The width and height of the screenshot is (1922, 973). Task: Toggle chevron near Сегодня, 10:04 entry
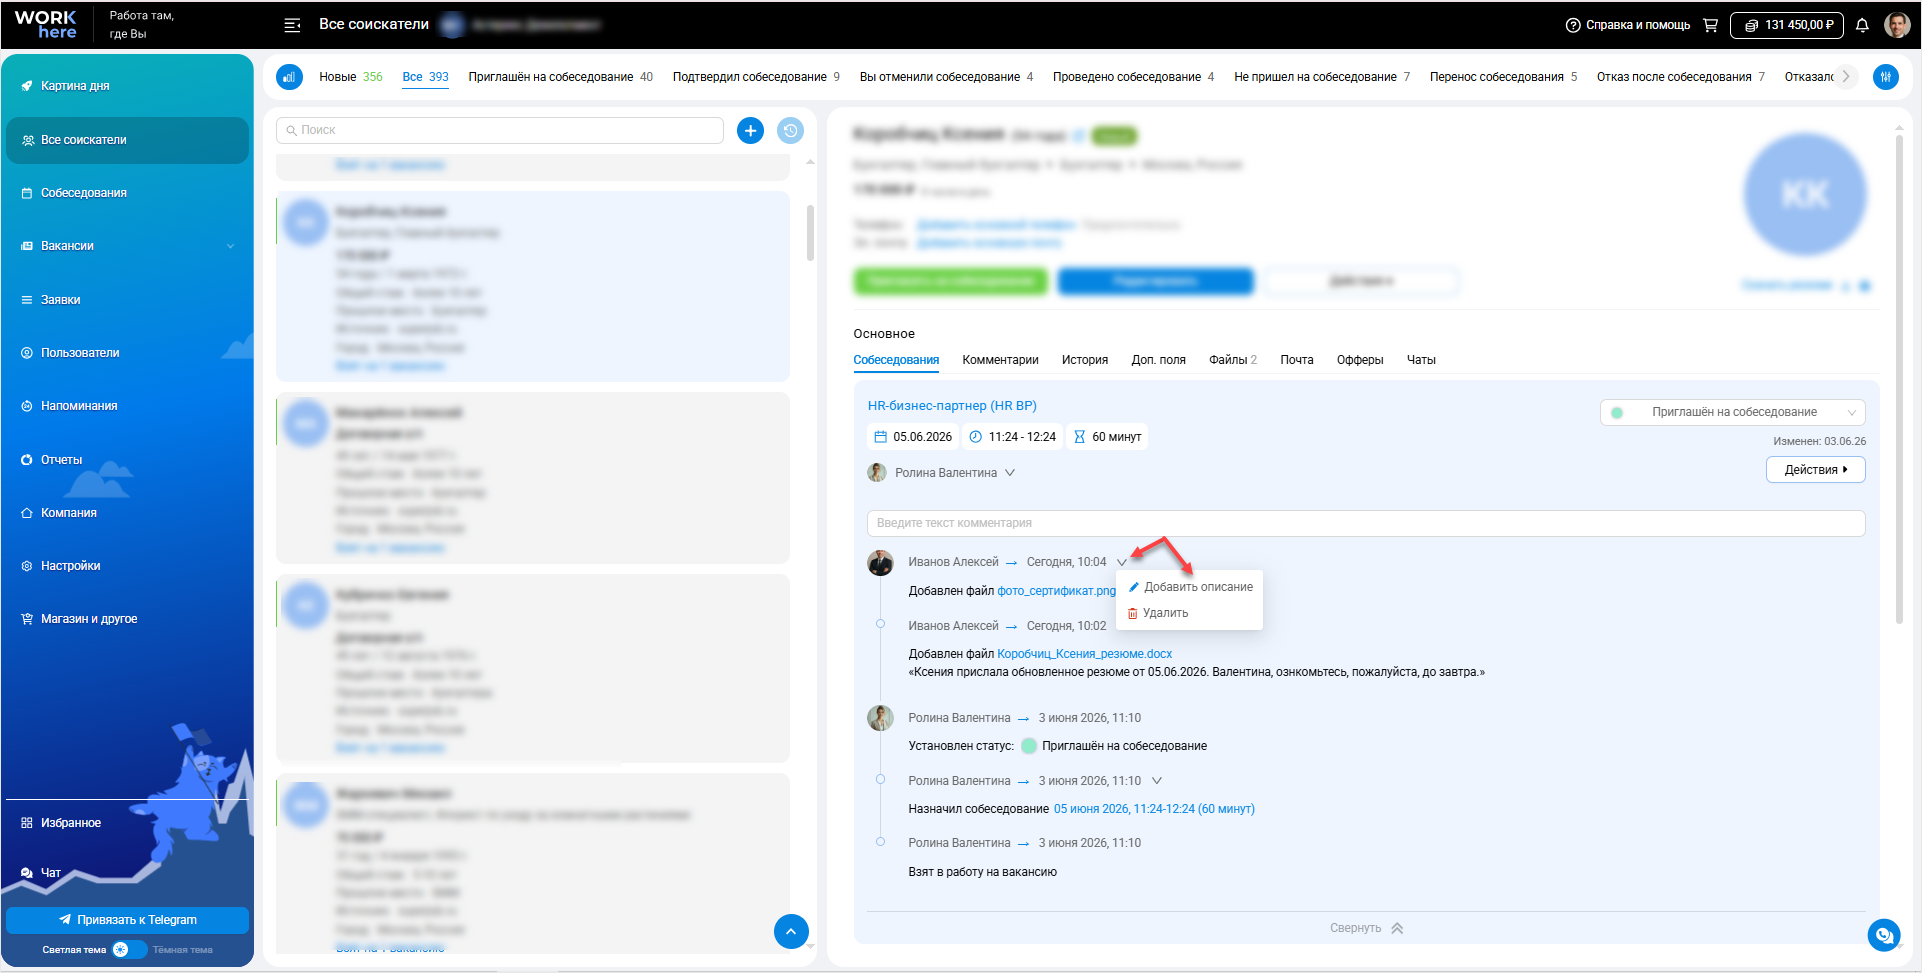[x=1121, y=562]
